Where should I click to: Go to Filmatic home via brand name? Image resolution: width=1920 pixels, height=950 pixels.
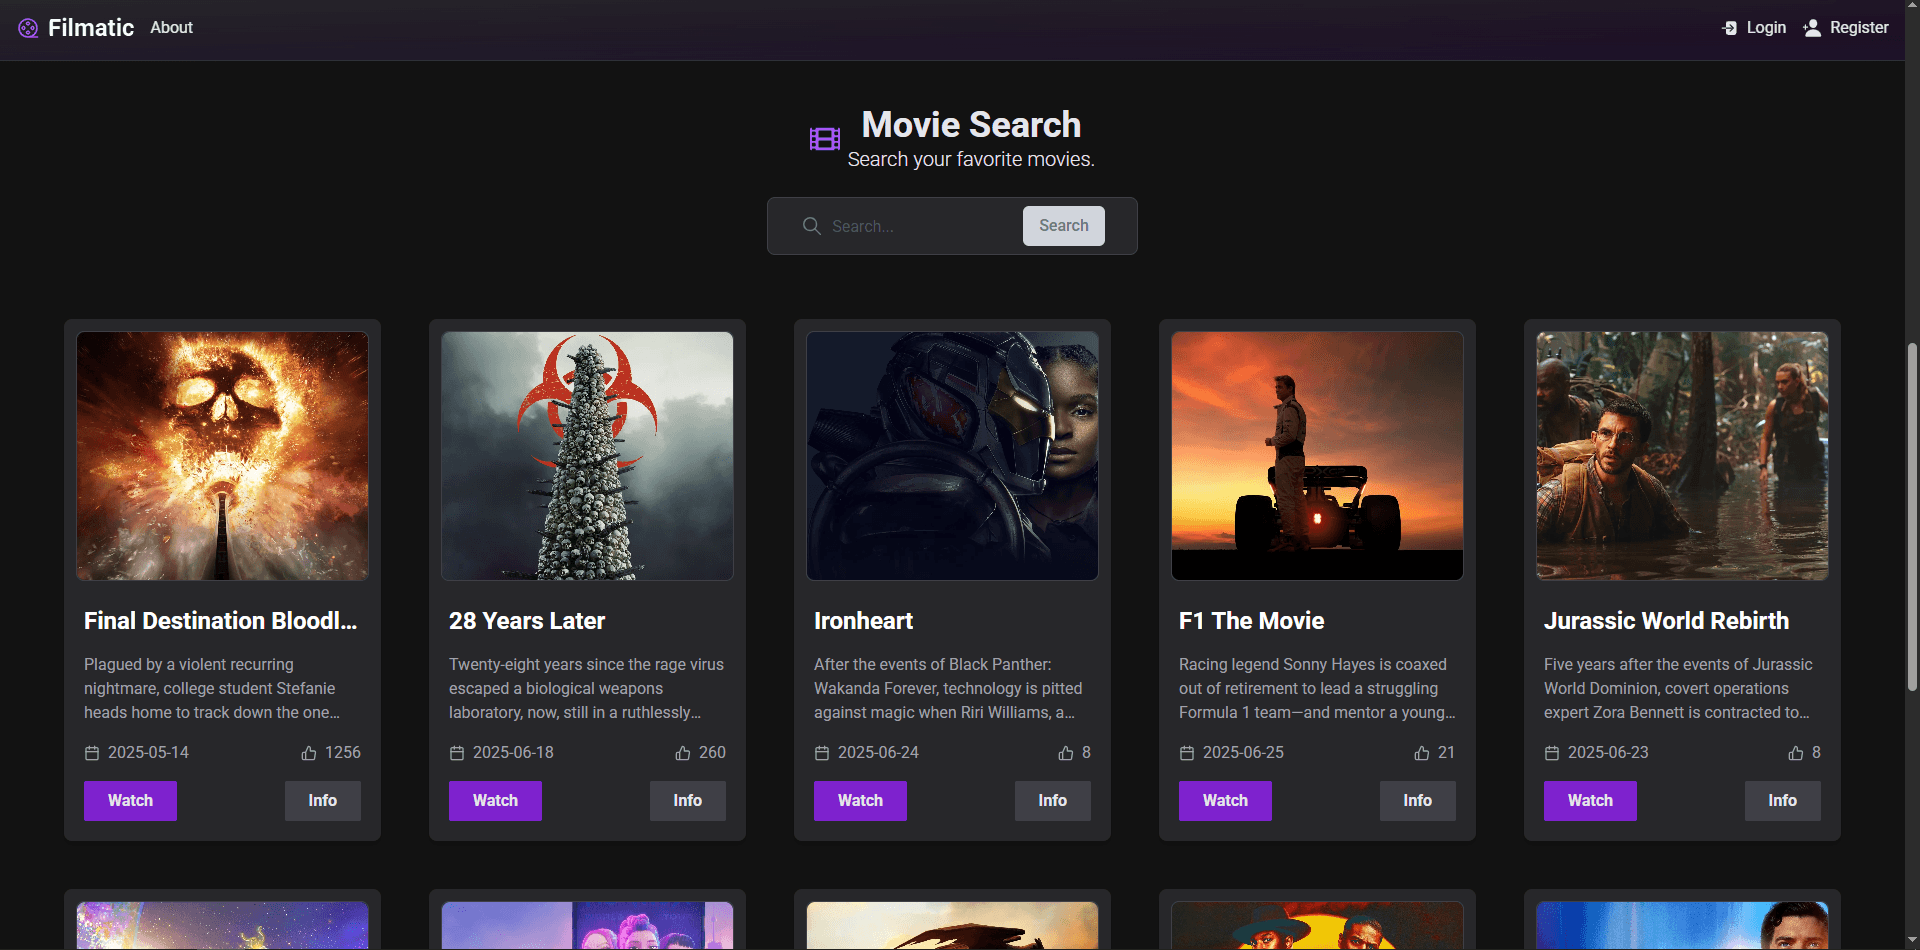tap(91, 28)
